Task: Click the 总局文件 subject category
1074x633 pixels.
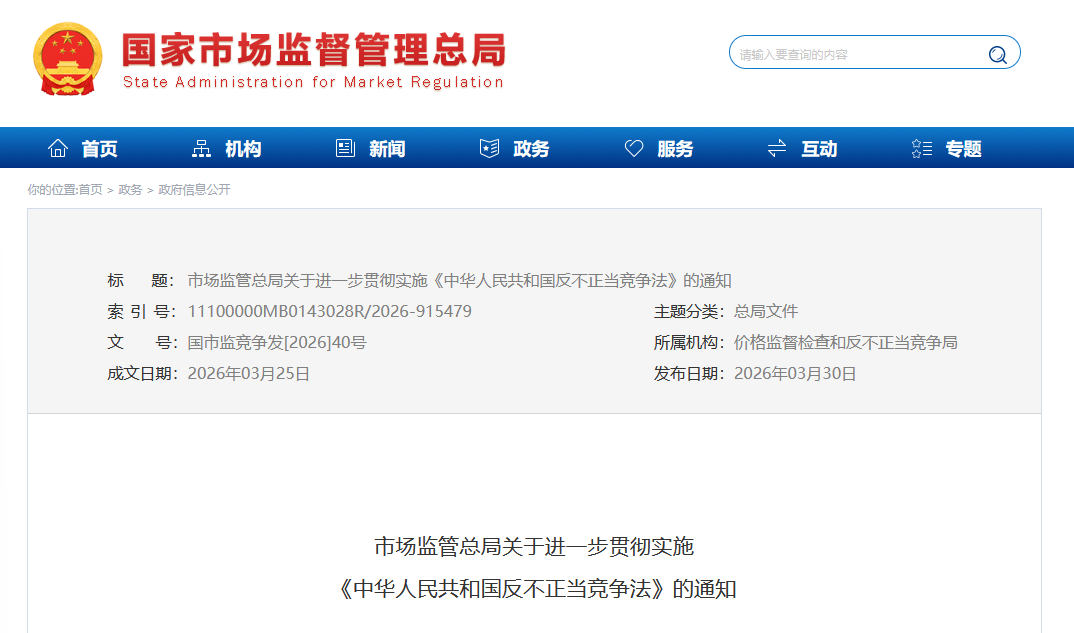Action: [x=769, y=311]
